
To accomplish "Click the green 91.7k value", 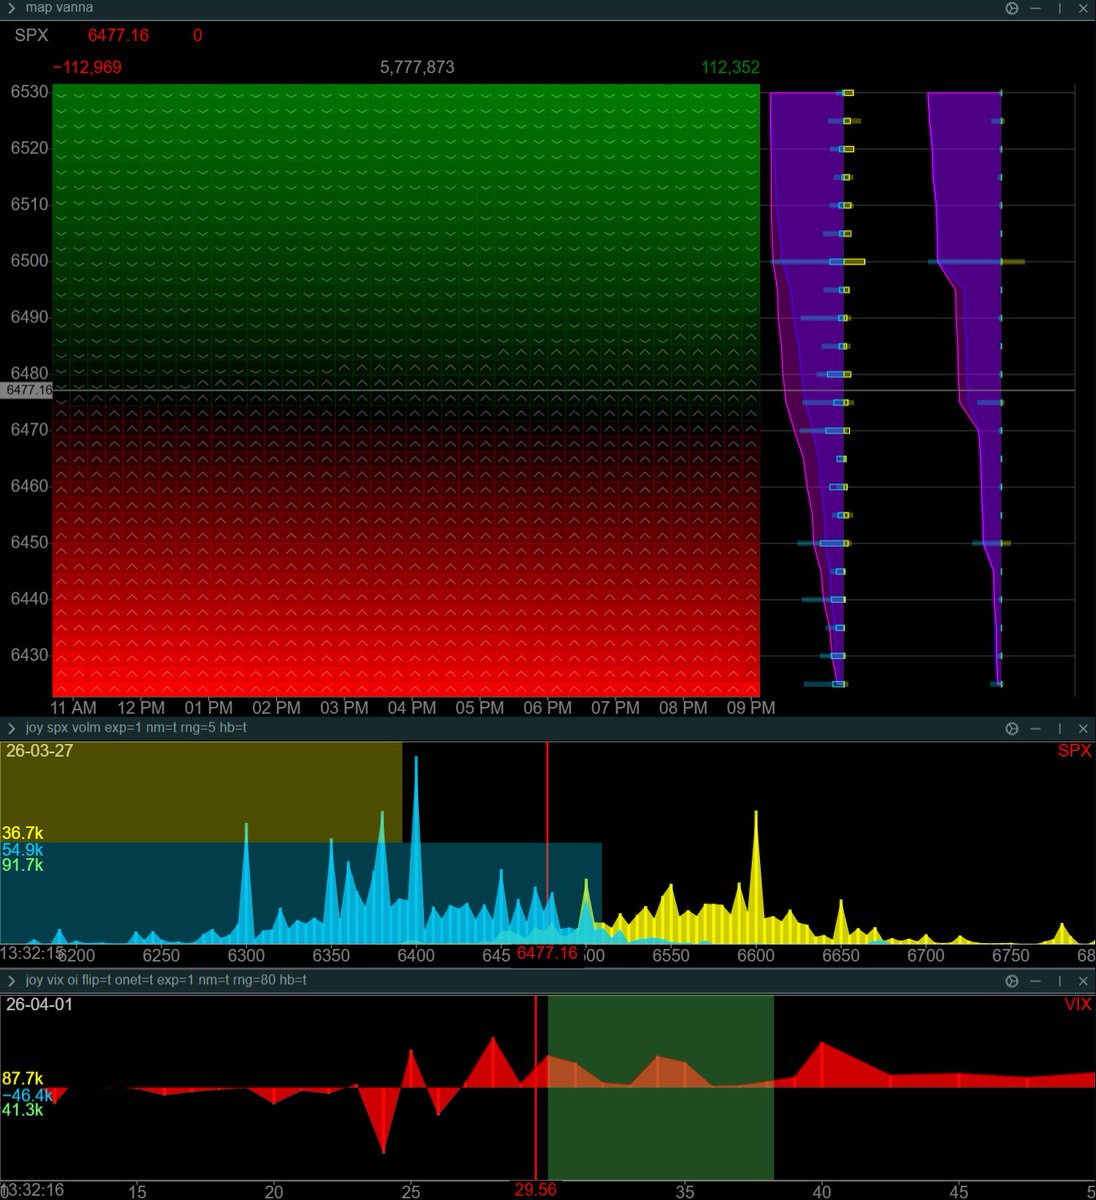I will (x=22, y=865).
